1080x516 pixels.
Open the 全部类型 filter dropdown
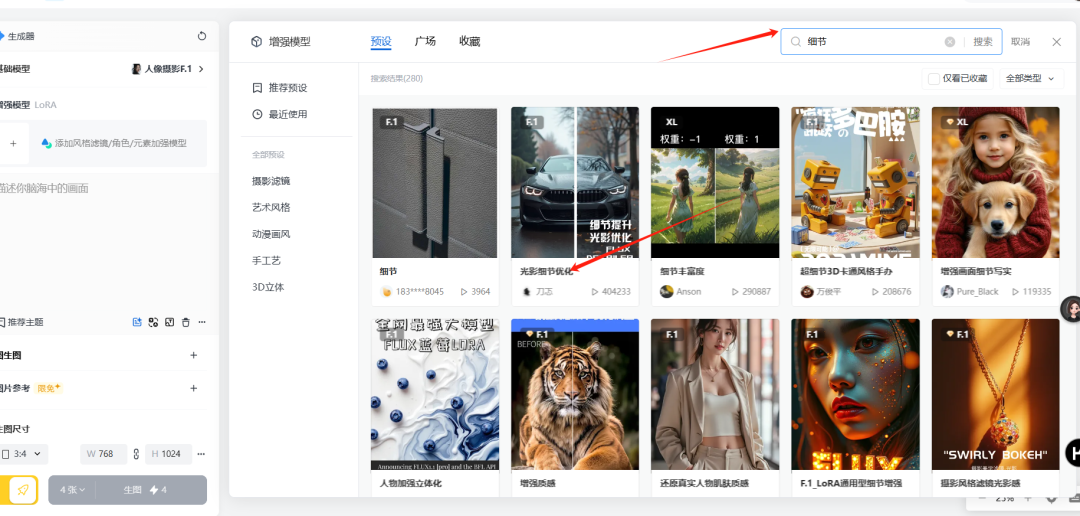1030,78
